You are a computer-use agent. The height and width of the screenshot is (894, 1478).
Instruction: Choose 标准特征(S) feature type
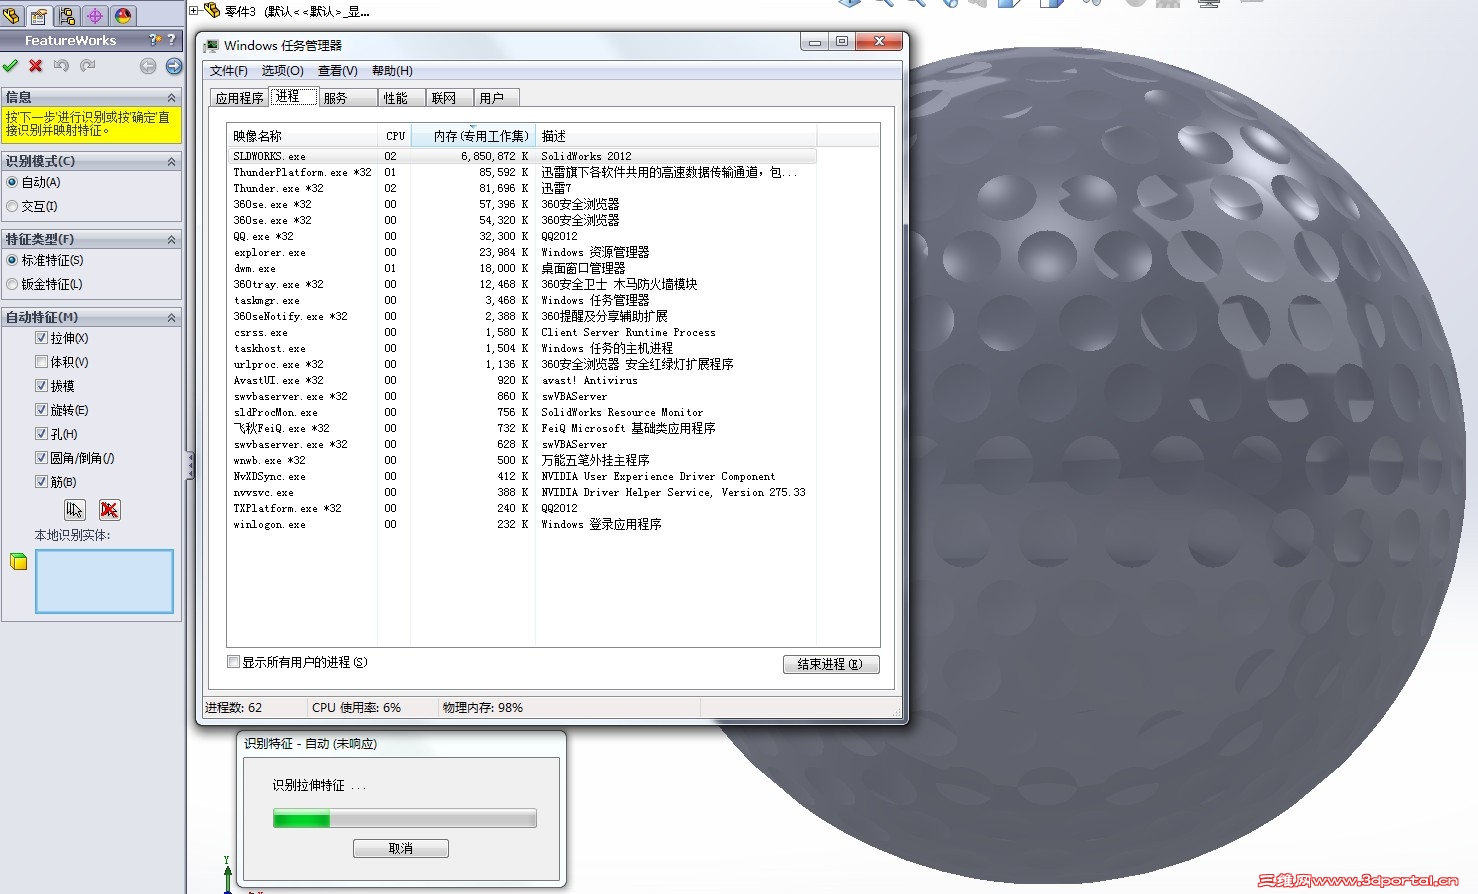pyautogui.click(x=12, y=260)
